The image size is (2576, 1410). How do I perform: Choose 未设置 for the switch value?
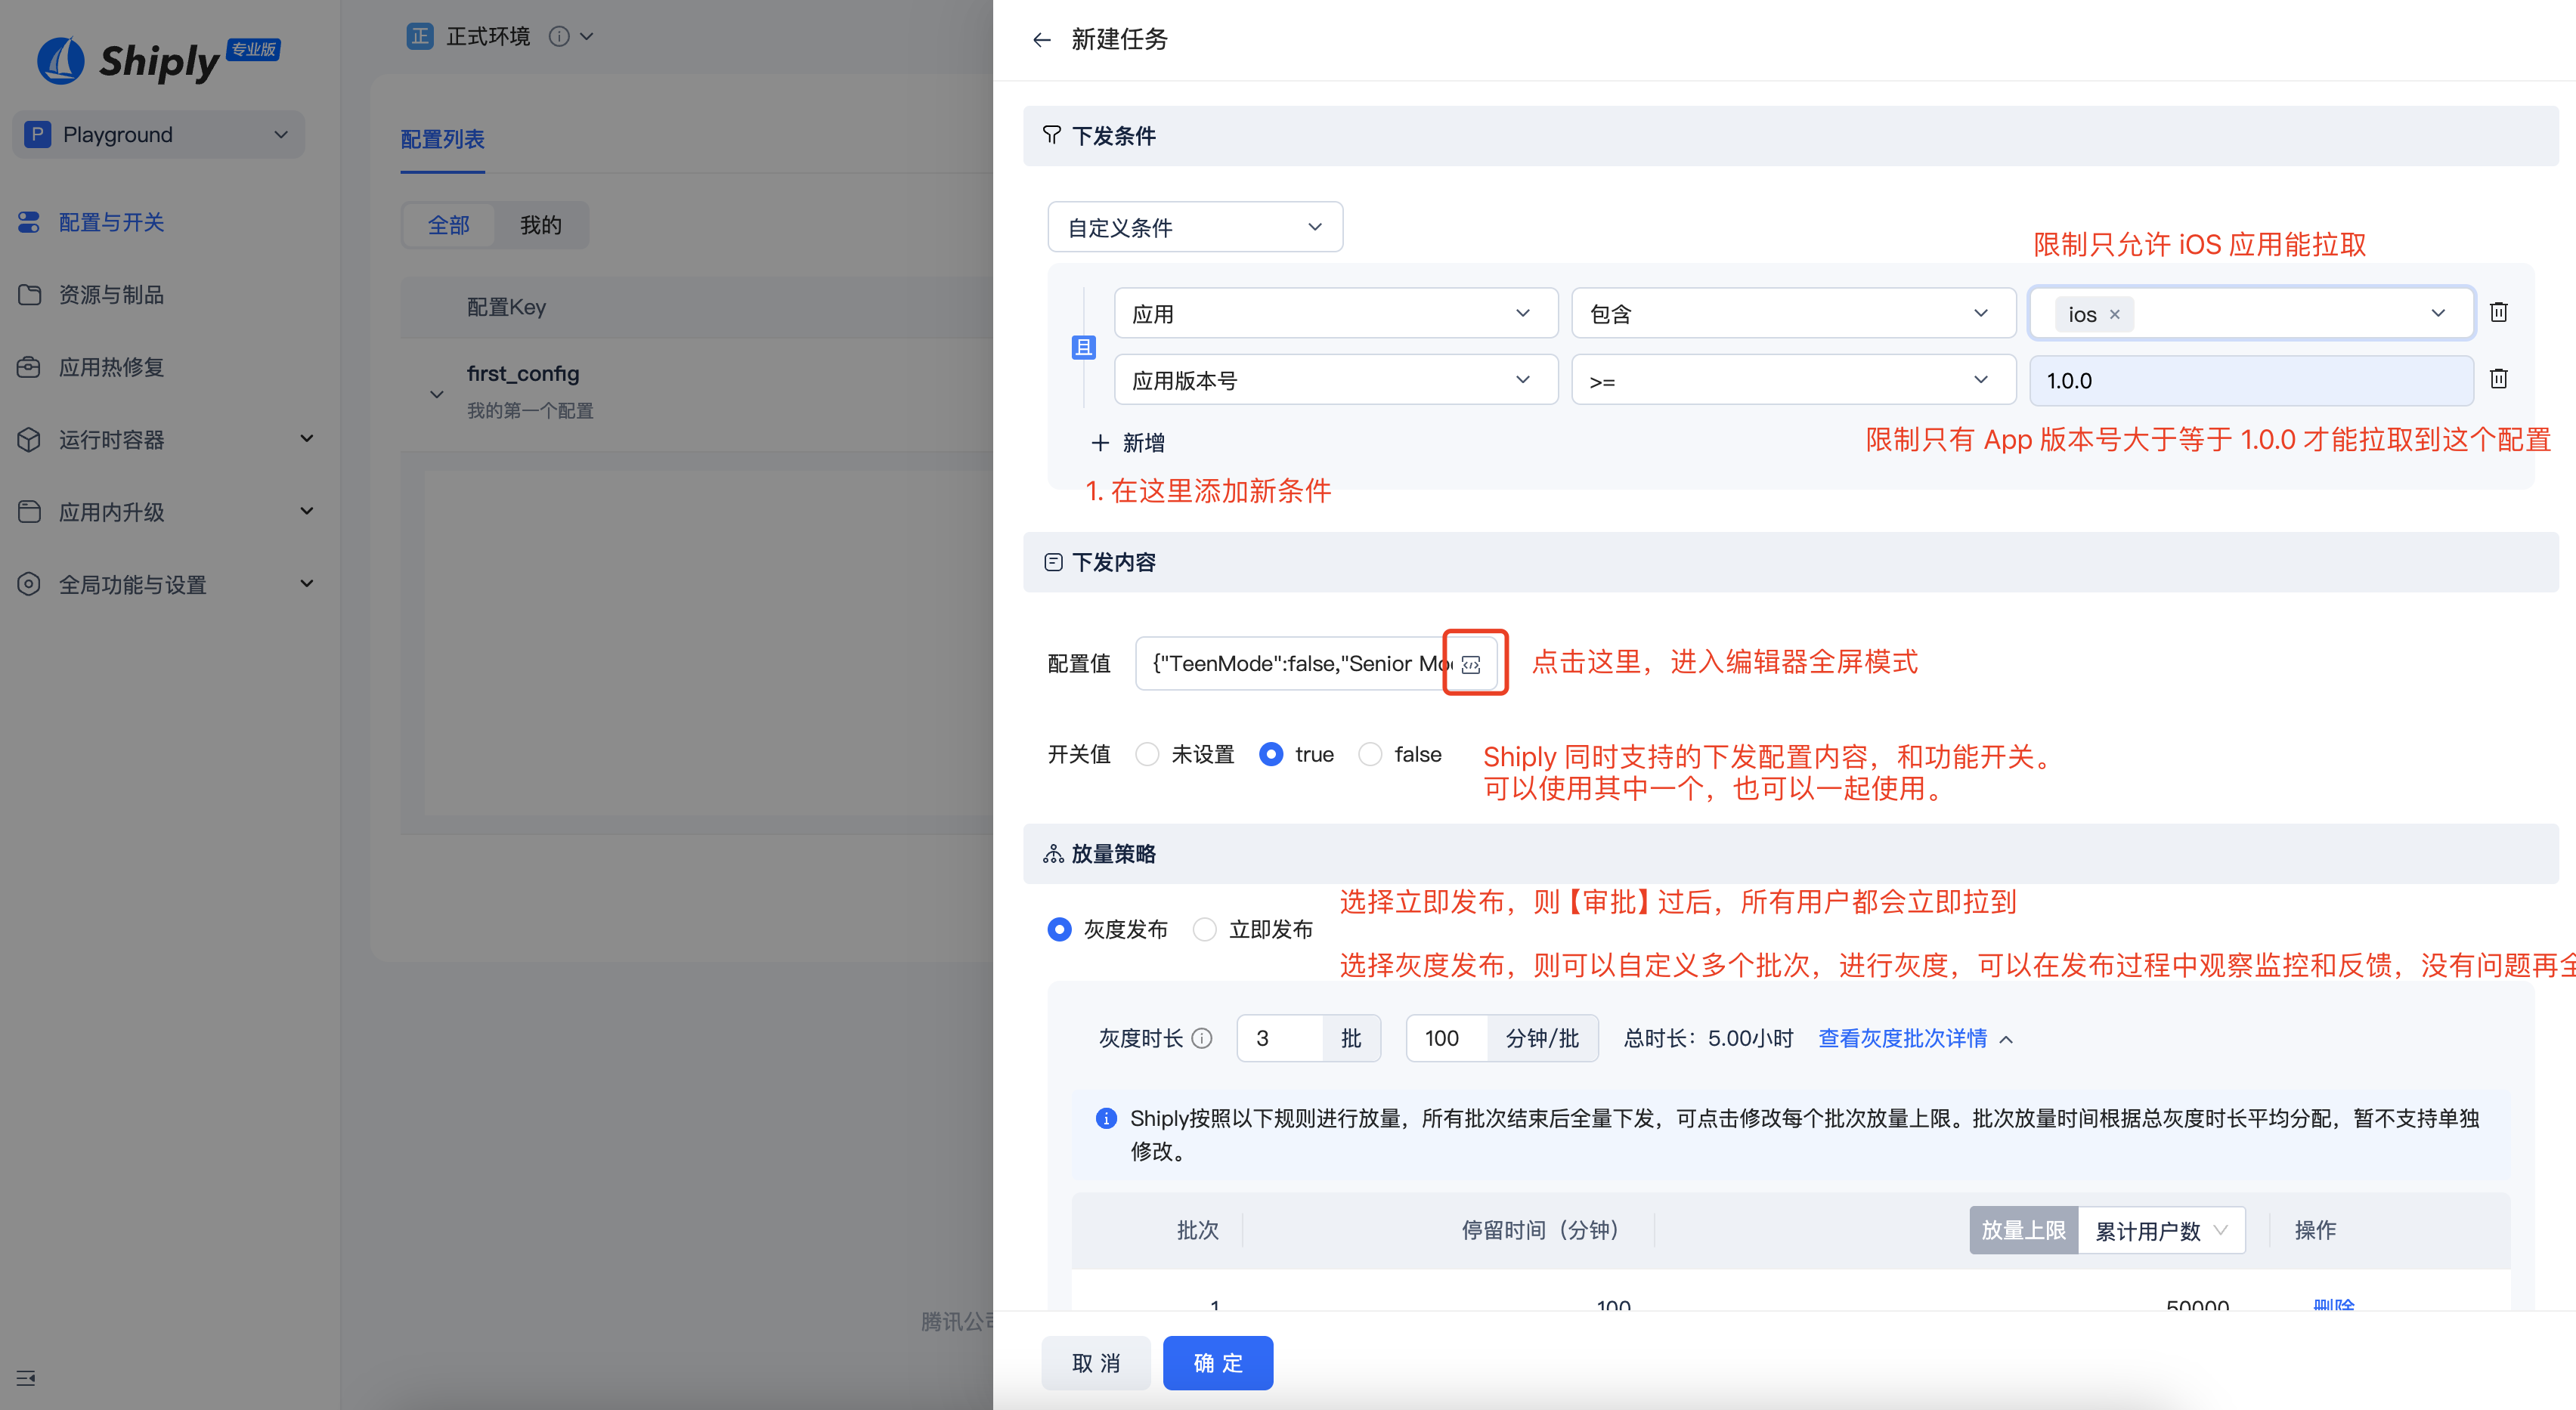1146,754
